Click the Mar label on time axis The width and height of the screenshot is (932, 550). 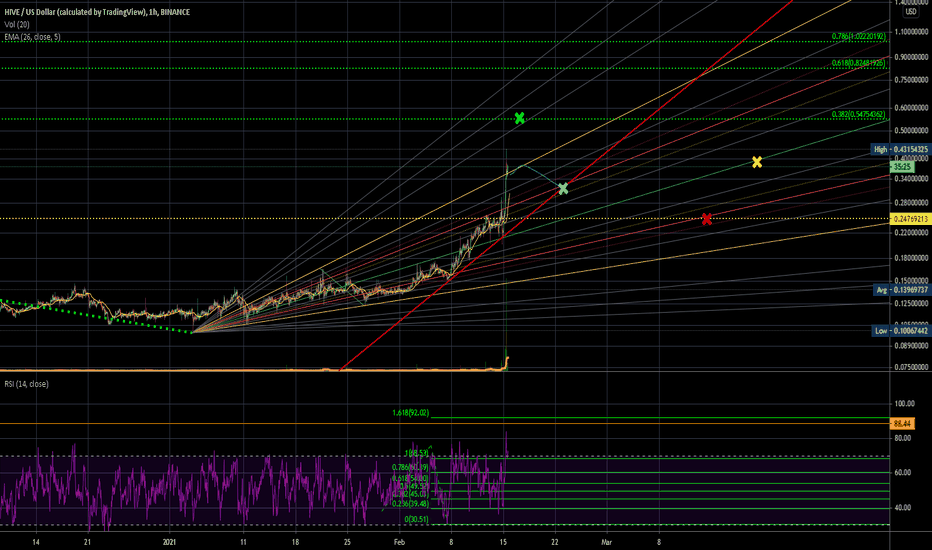point(606,542)
